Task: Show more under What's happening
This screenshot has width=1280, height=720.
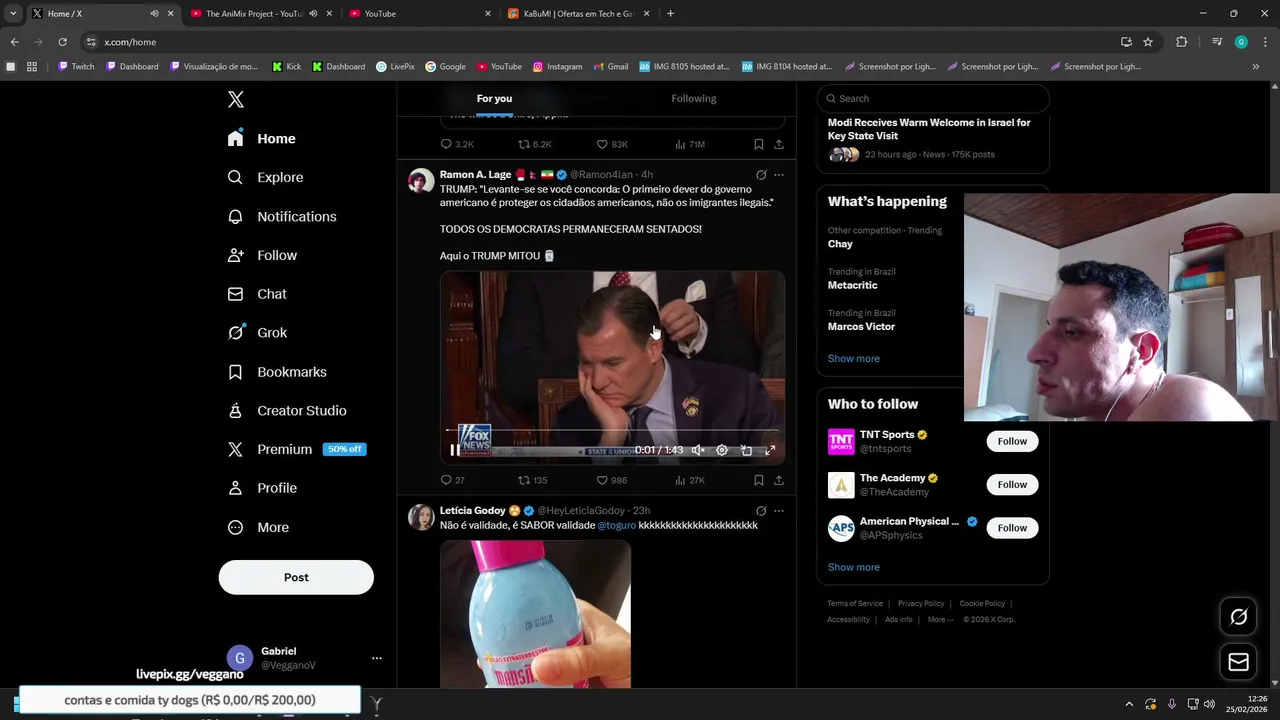Action: coord(854,358)
